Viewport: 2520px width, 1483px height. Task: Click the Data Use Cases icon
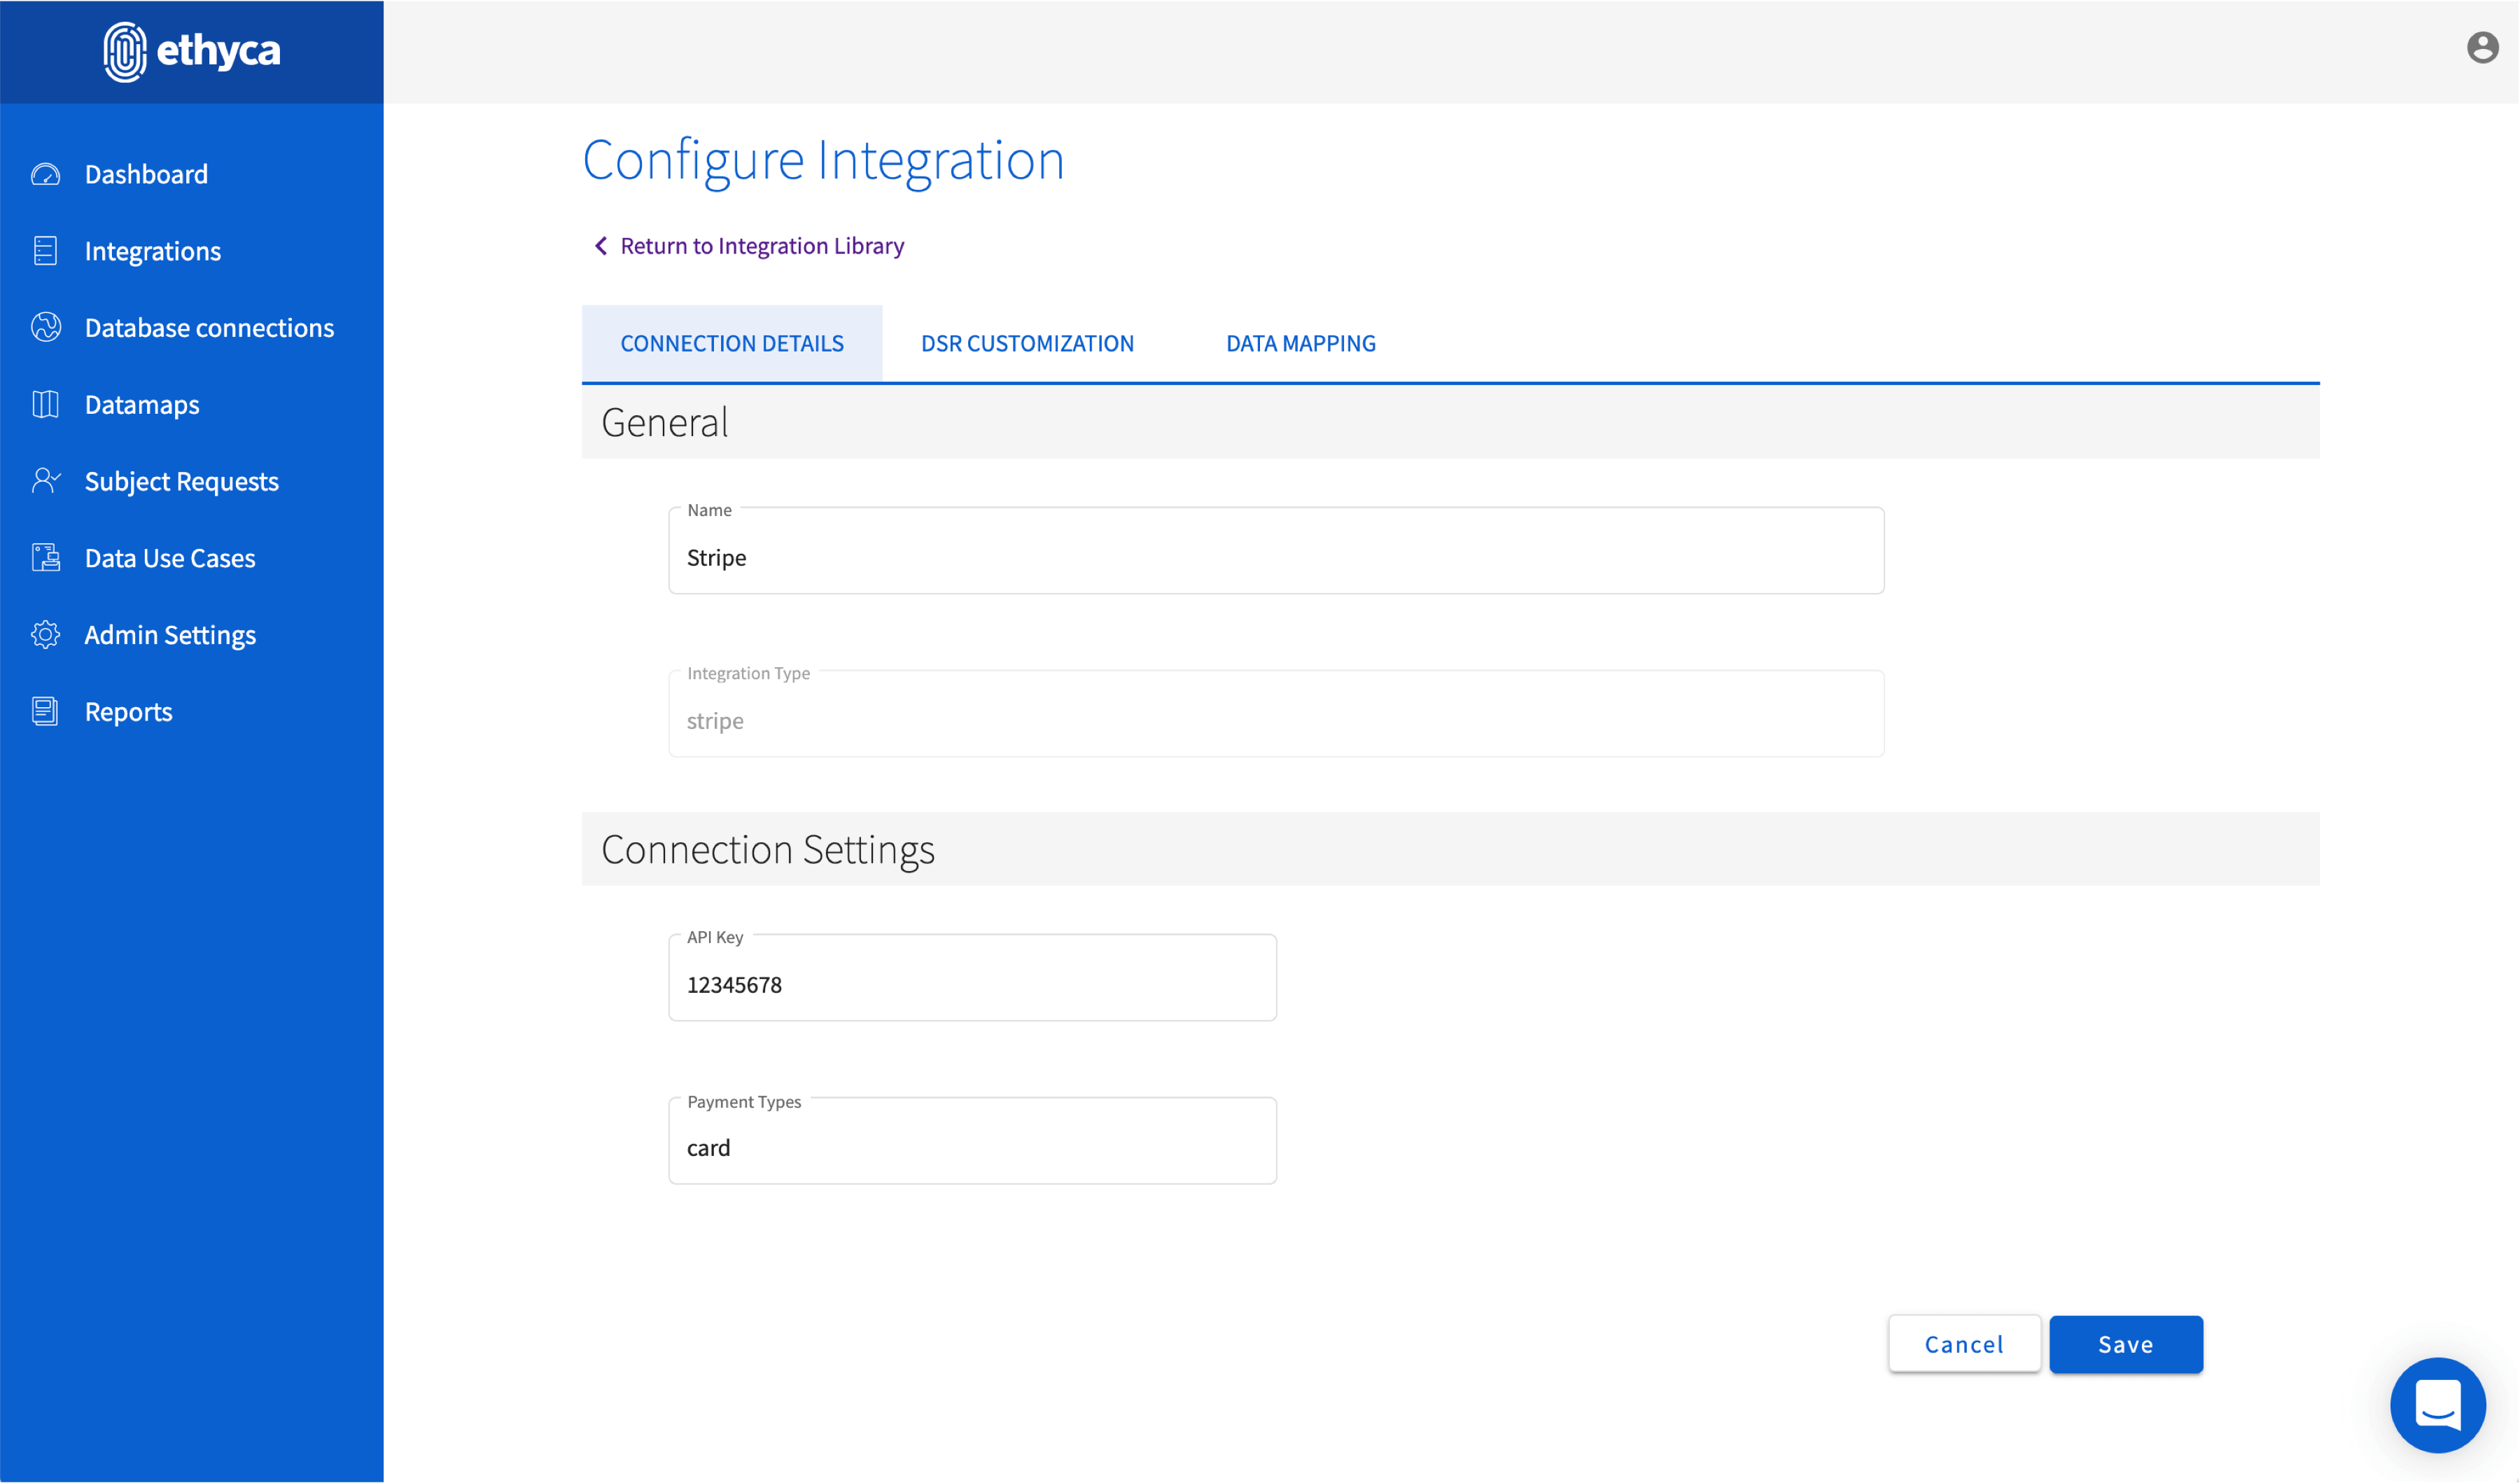pos(46,558)
